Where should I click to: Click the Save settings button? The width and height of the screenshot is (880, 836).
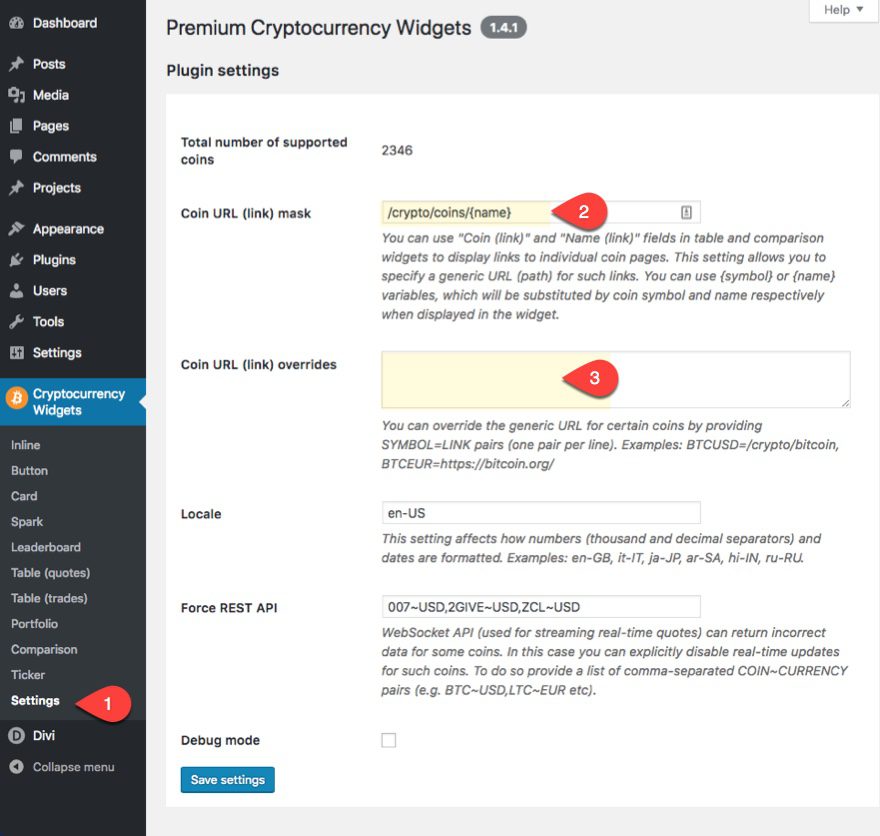227,780
